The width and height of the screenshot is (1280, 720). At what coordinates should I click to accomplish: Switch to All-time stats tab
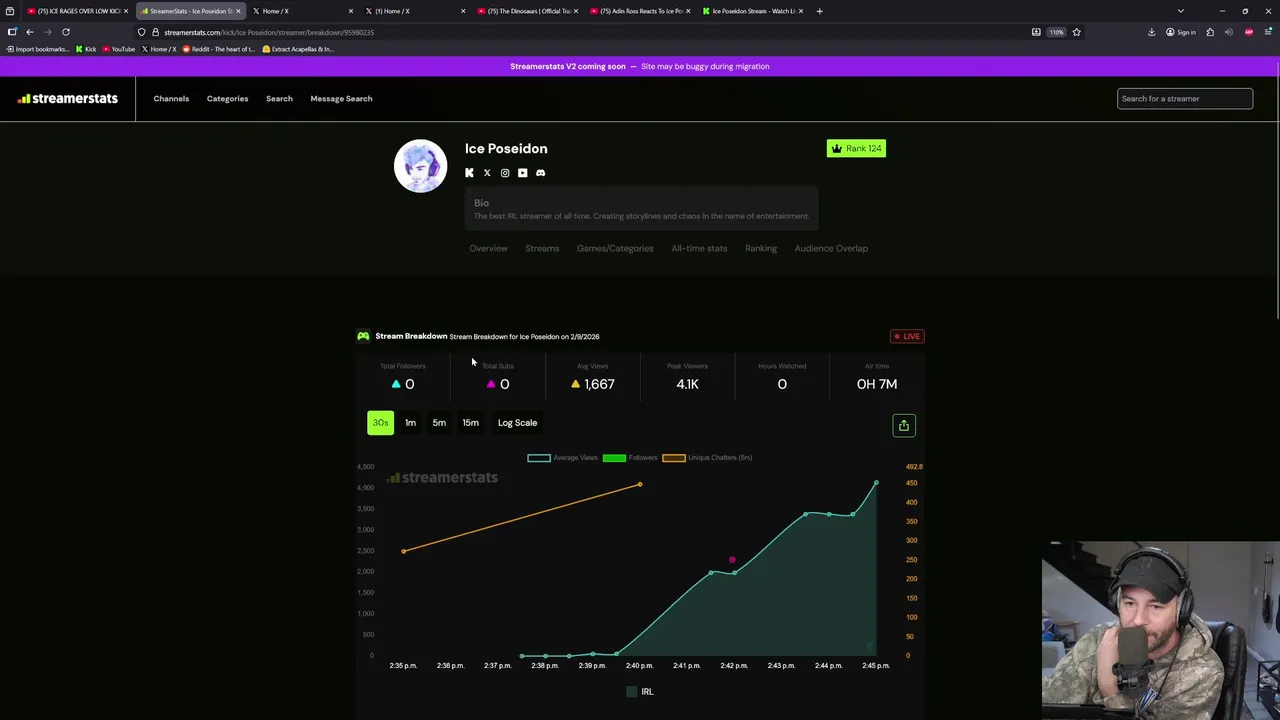click(699, 248)
